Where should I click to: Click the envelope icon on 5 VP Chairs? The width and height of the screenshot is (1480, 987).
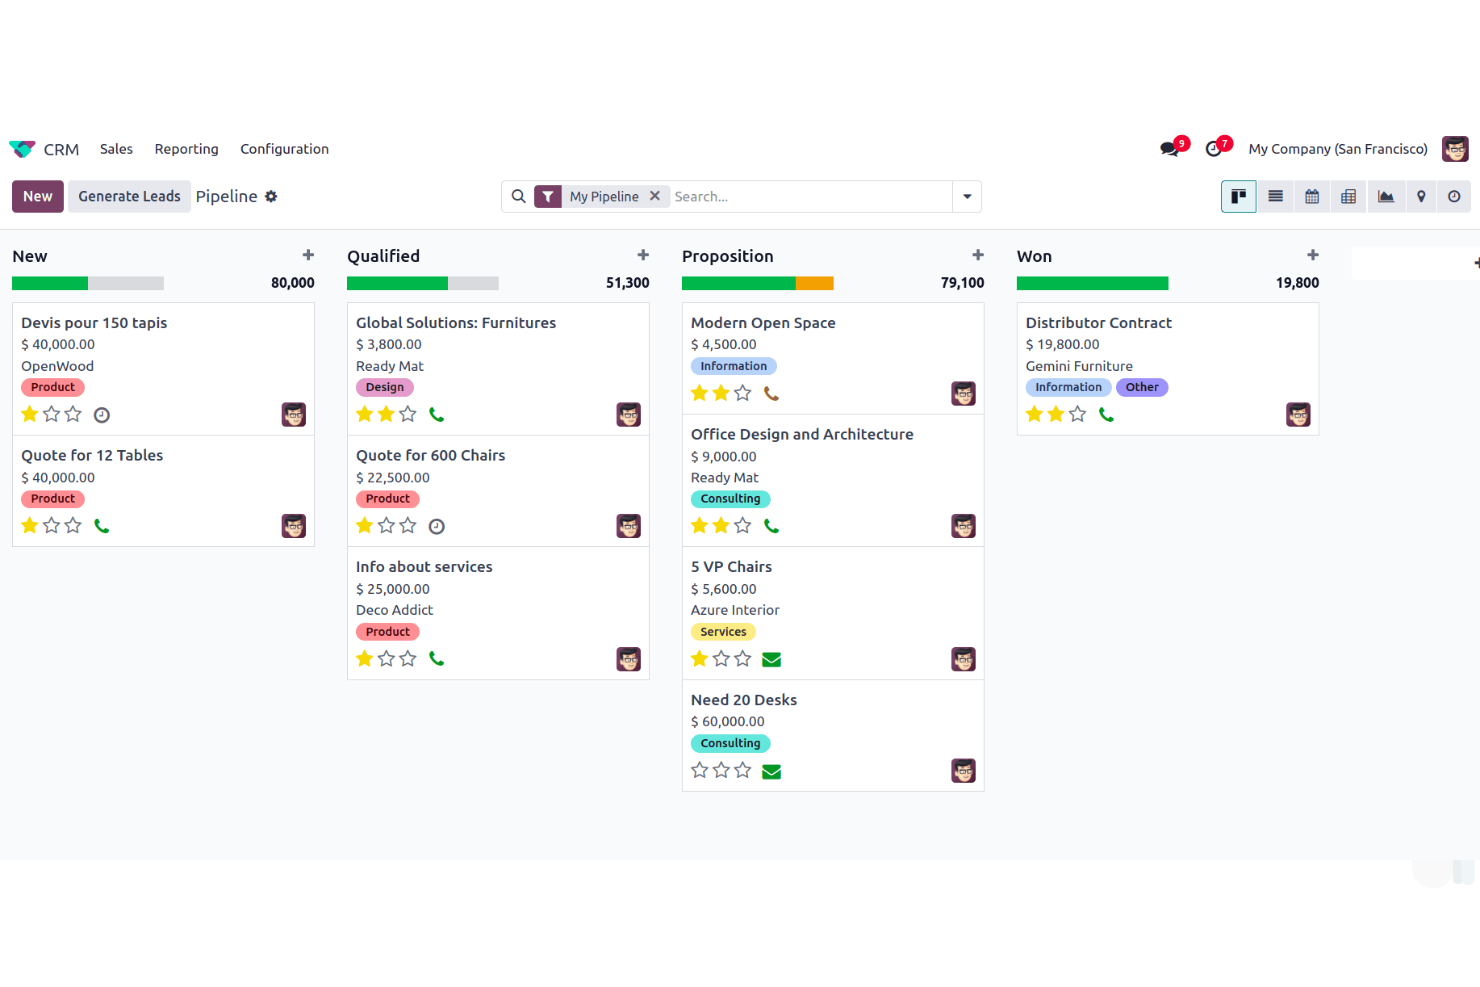click(x=771, y=659)
